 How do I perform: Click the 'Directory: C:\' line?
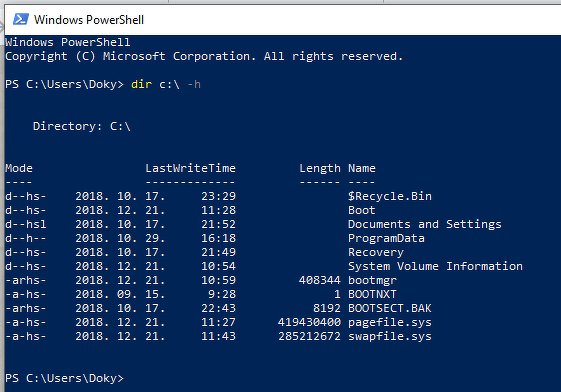coord(82,126)
